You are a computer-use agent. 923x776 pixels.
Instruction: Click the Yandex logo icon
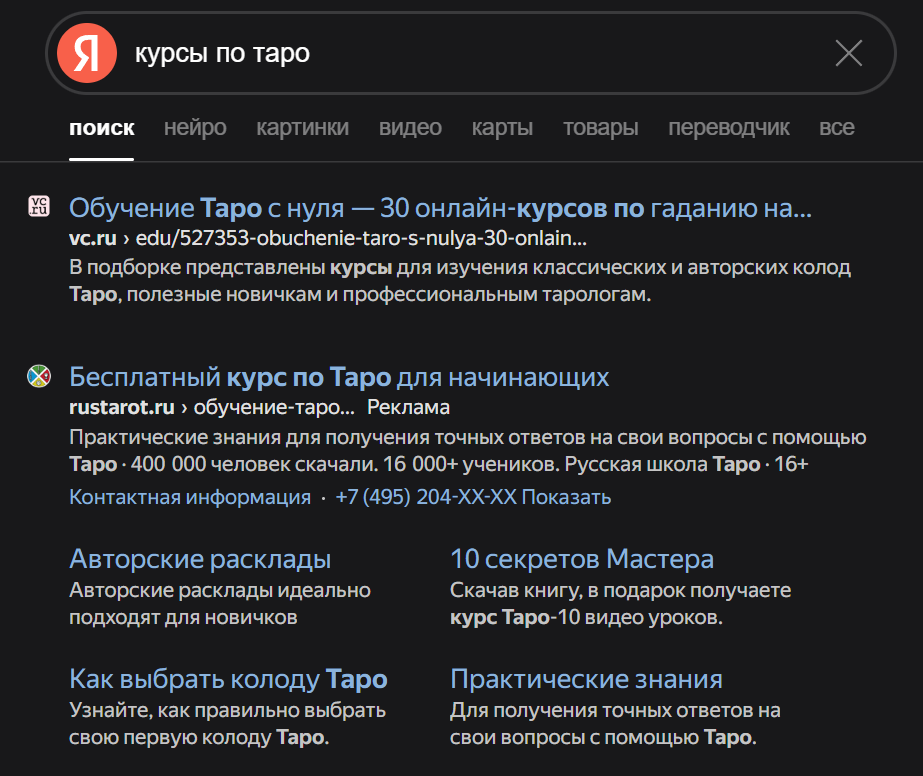87,53
